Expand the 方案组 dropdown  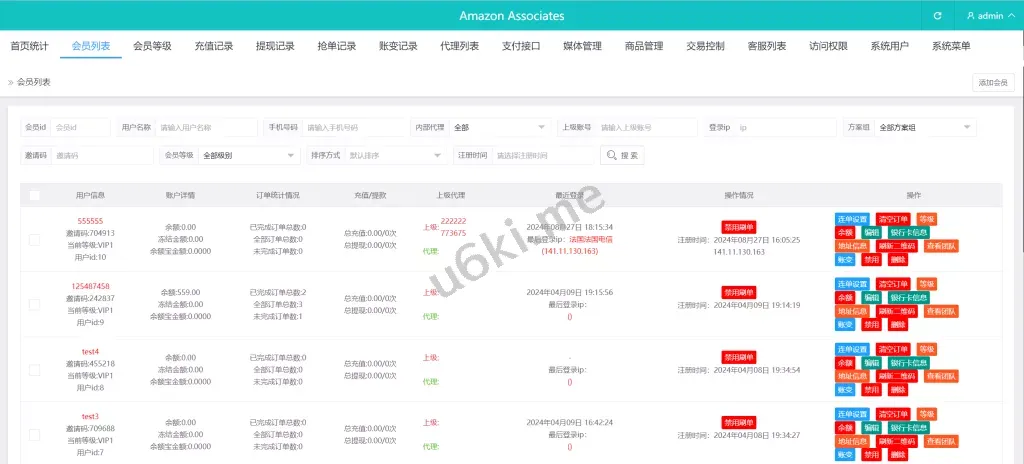tap(925, 128)
